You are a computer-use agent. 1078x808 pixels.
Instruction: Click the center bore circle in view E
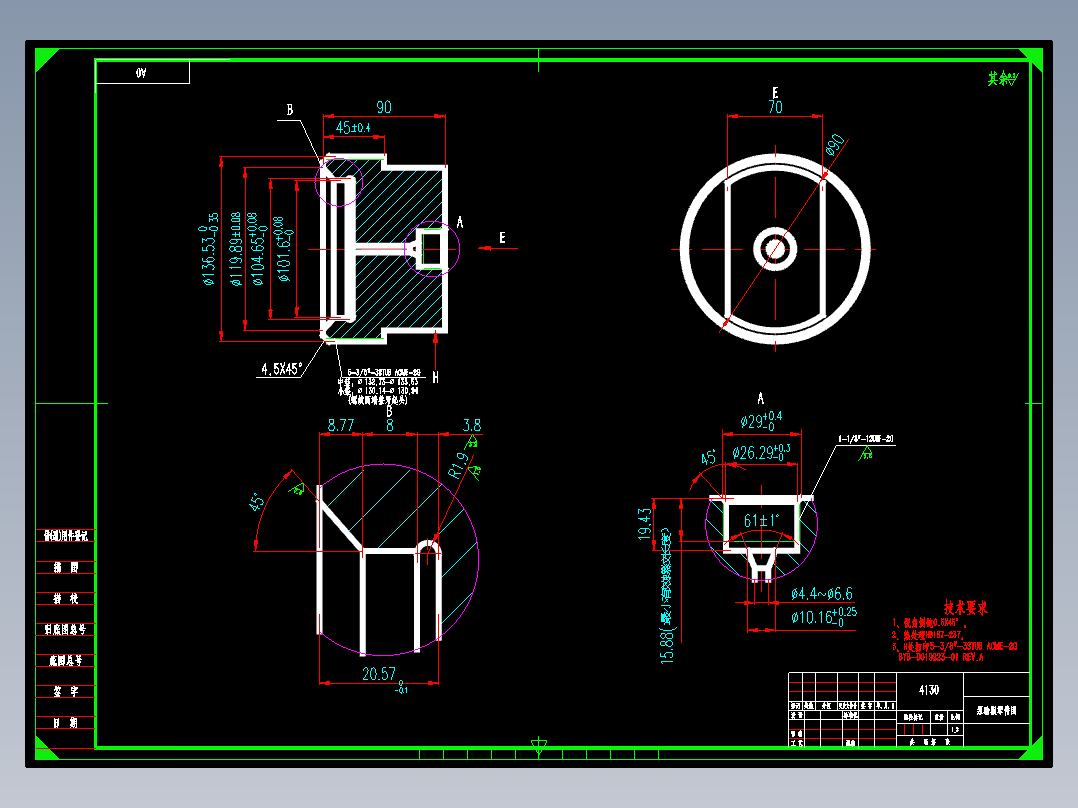(776, 249)
